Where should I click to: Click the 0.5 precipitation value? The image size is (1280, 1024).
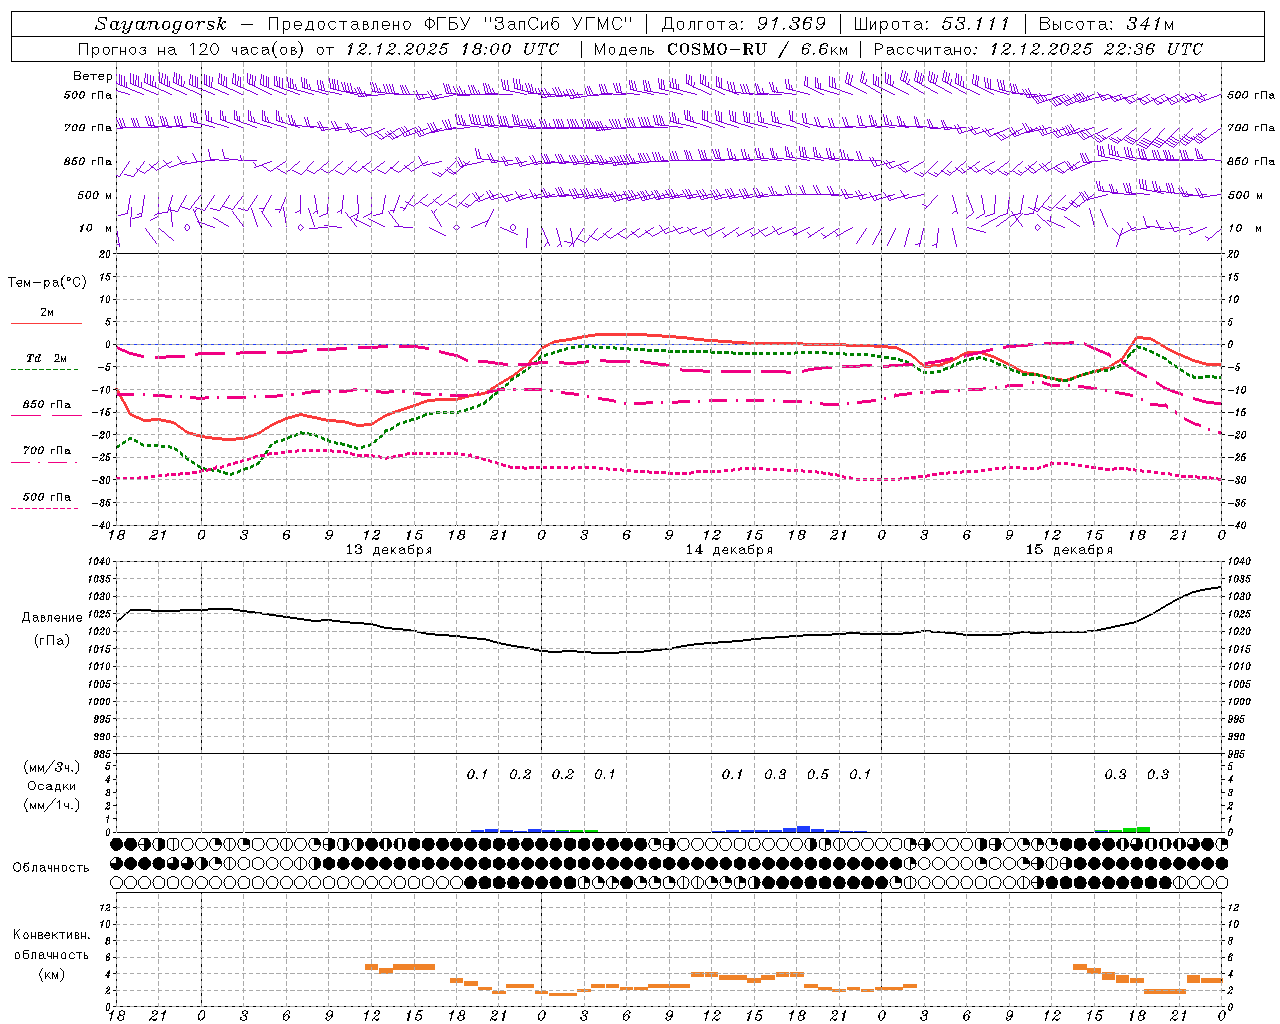(818, 774)
